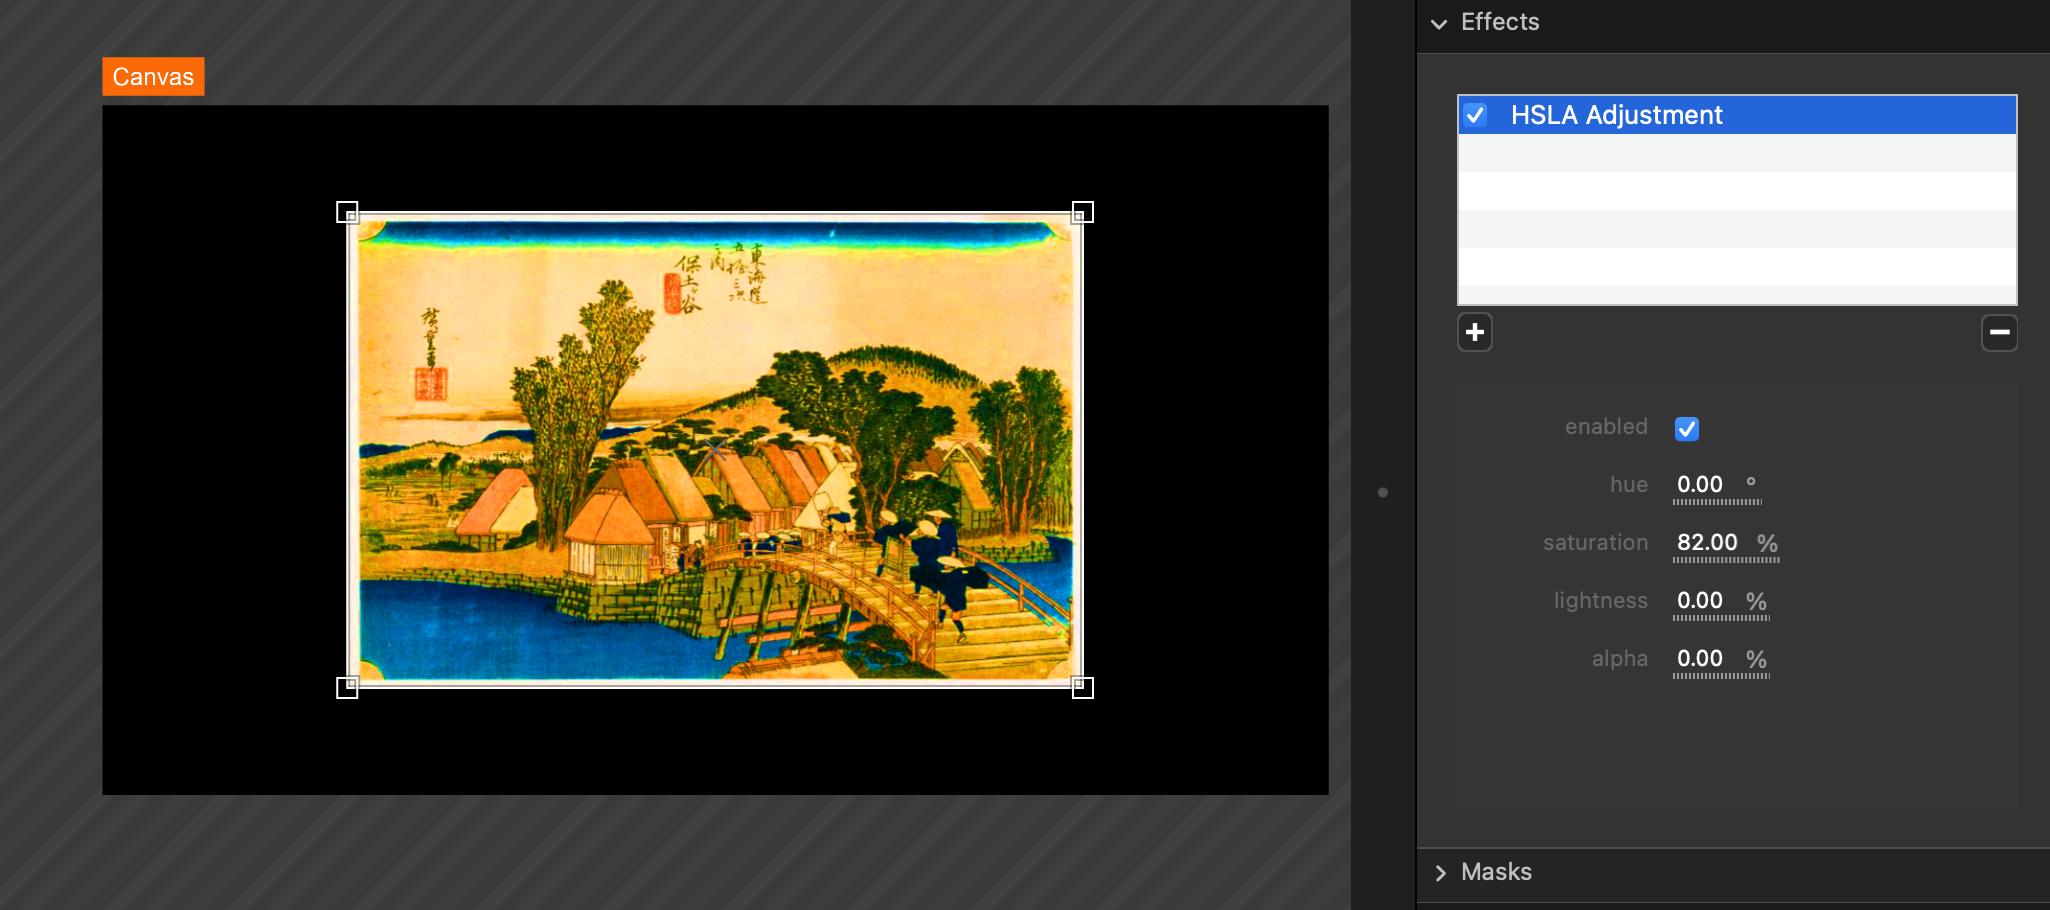Click the first empty row in effects list
Screen dimensions: 2050x910
pos(1736,153)
